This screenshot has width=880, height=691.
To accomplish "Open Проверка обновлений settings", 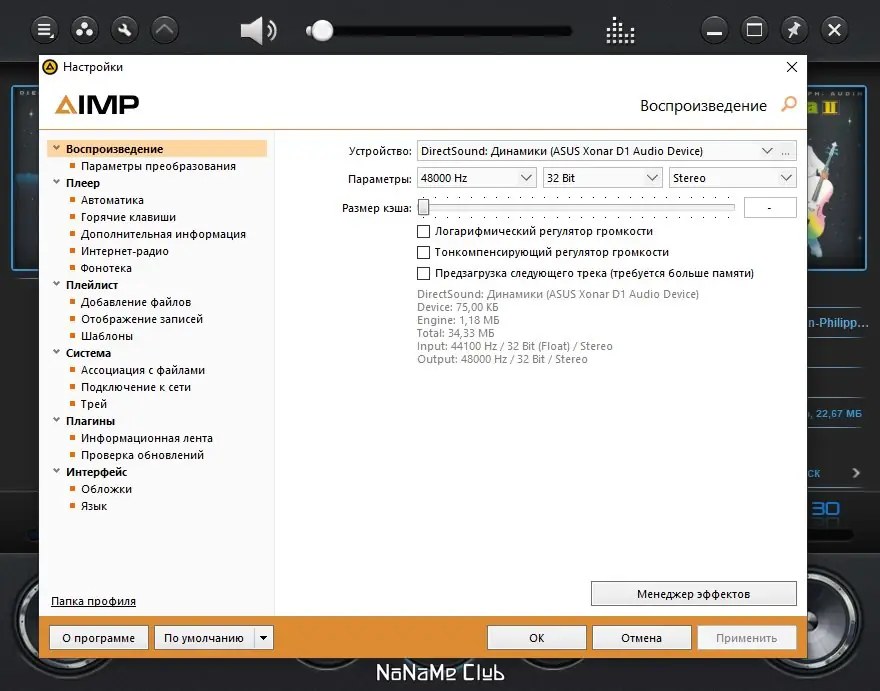I will coord(142,455).
